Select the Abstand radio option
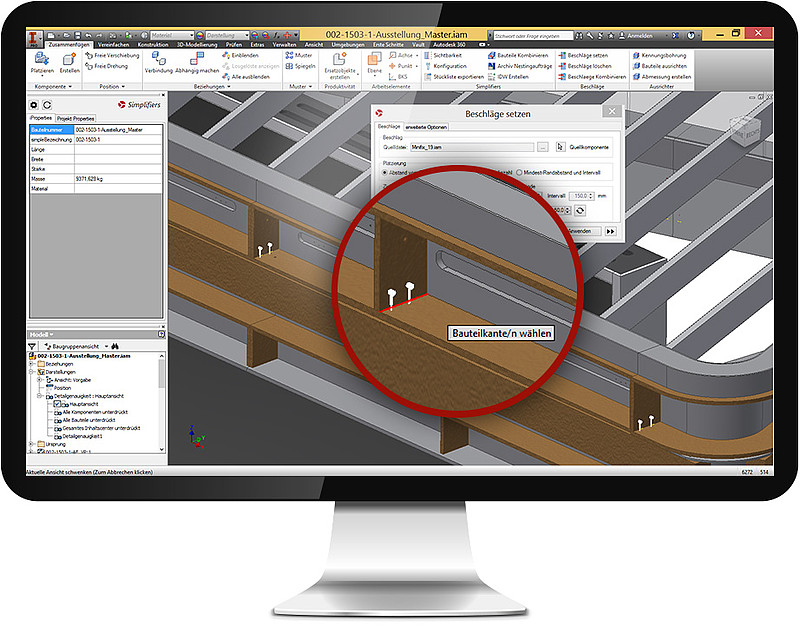Screen dimensions: 800x627 pyautogui.click(x=385, y=173)
